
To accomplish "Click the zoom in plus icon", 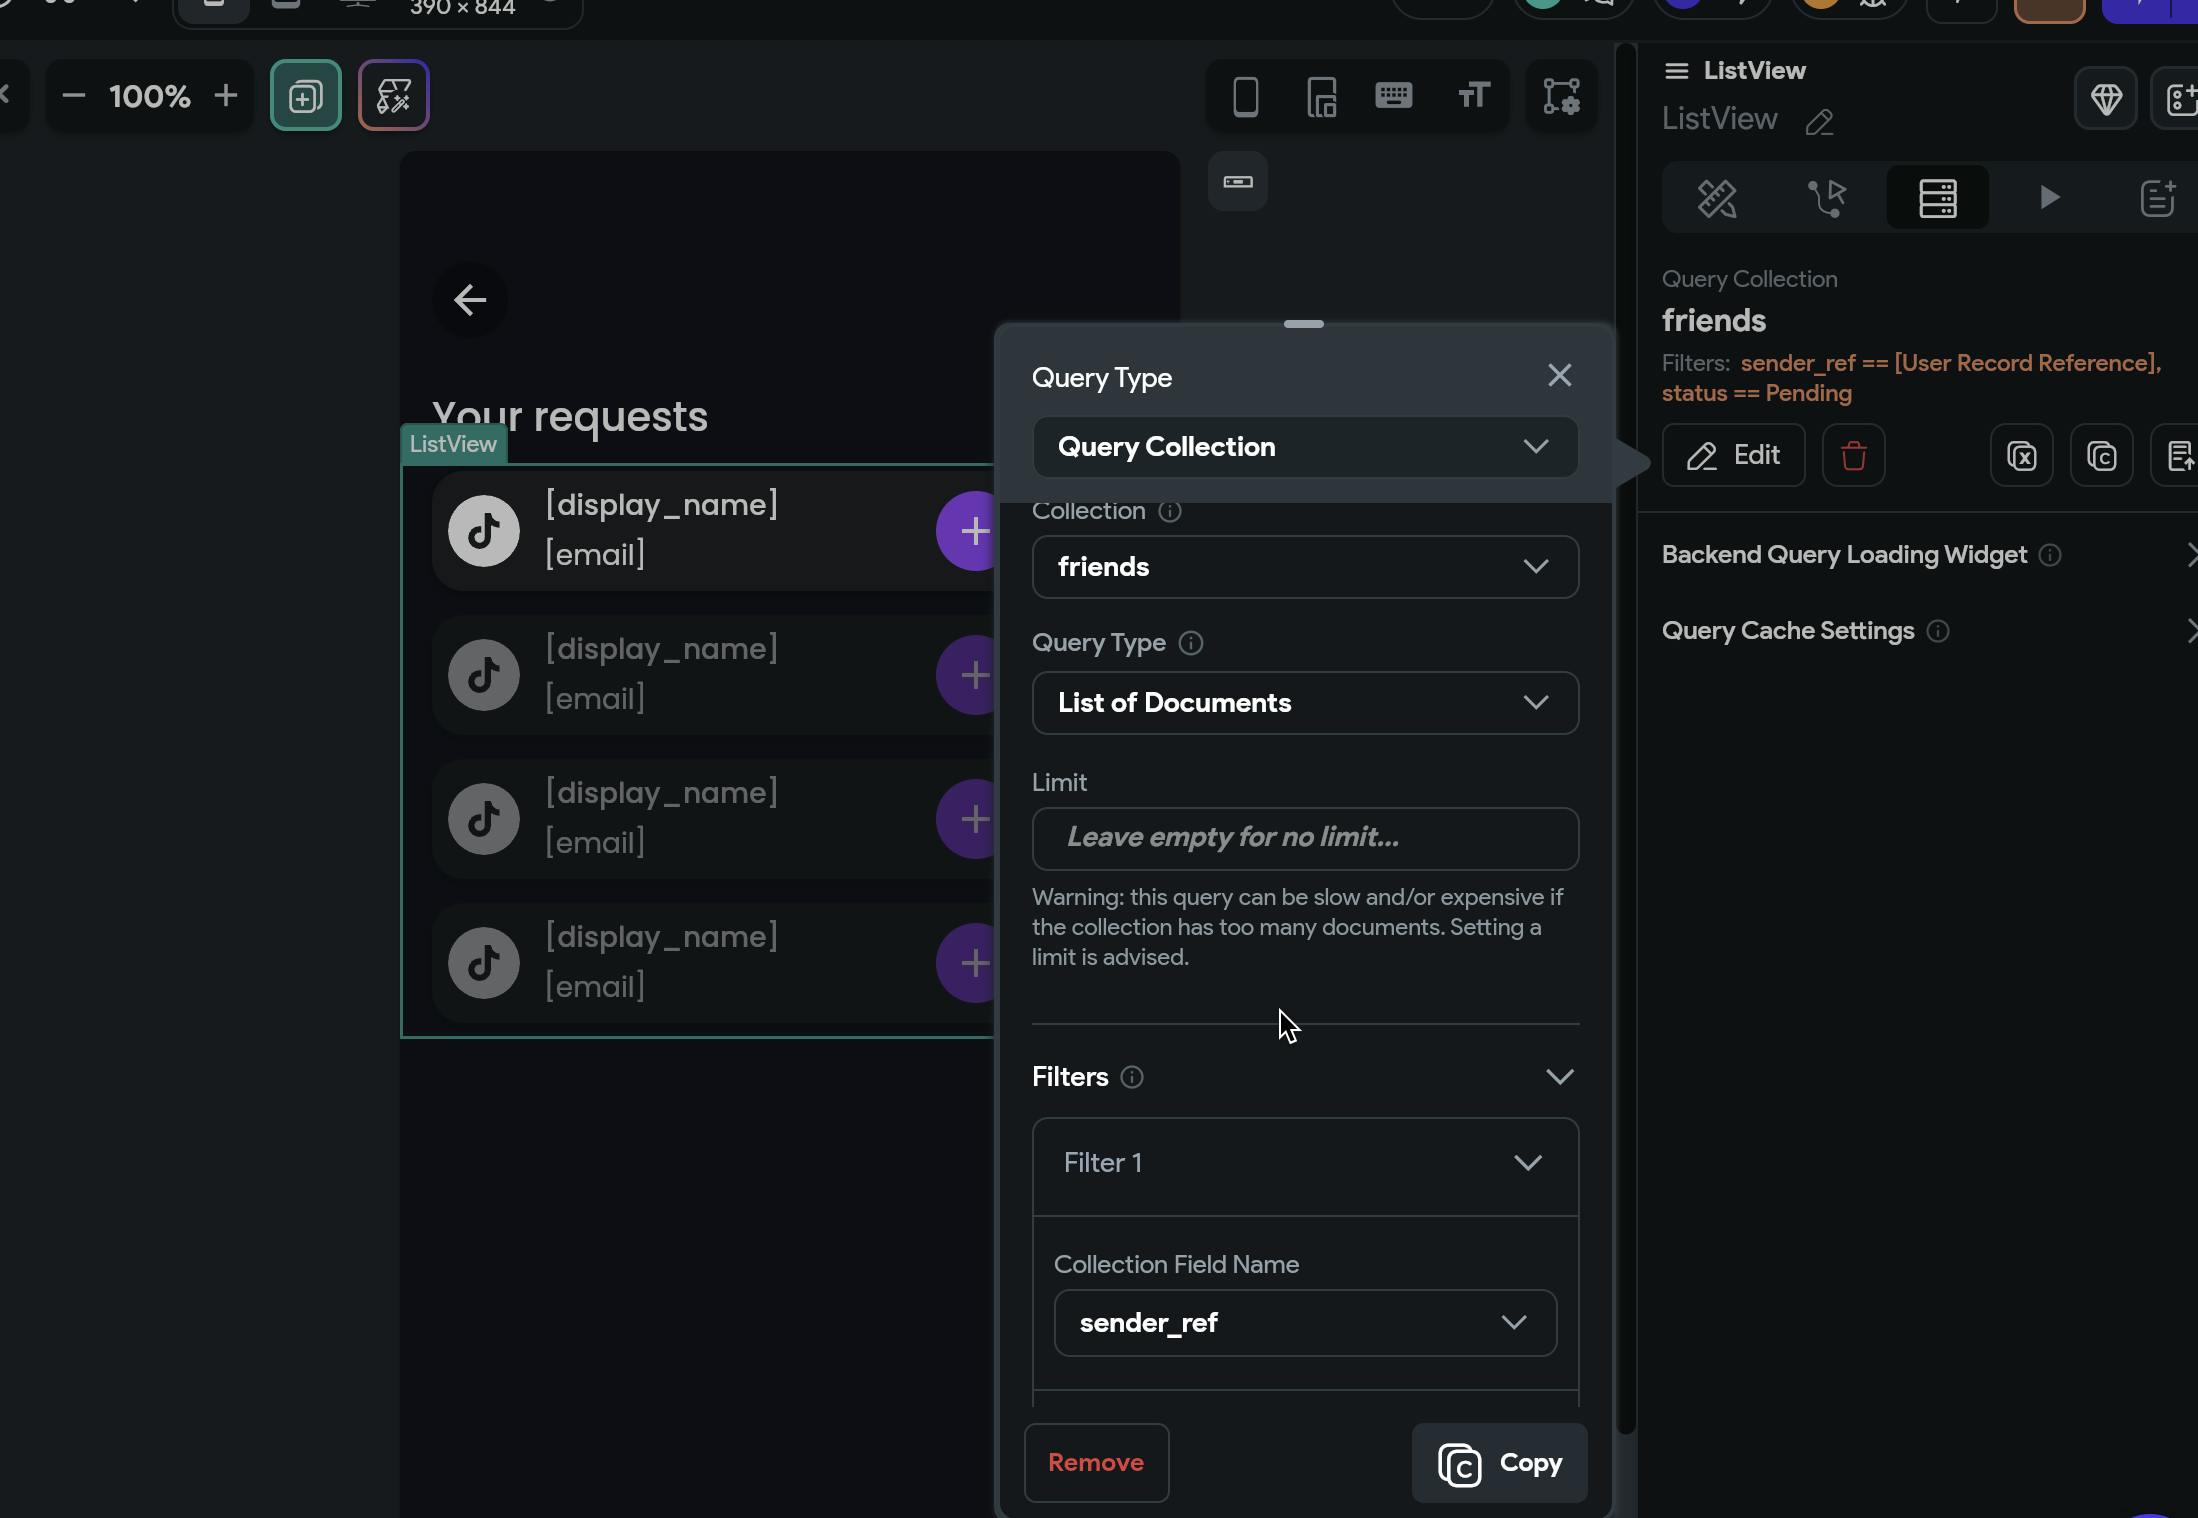I will point(226,96).
